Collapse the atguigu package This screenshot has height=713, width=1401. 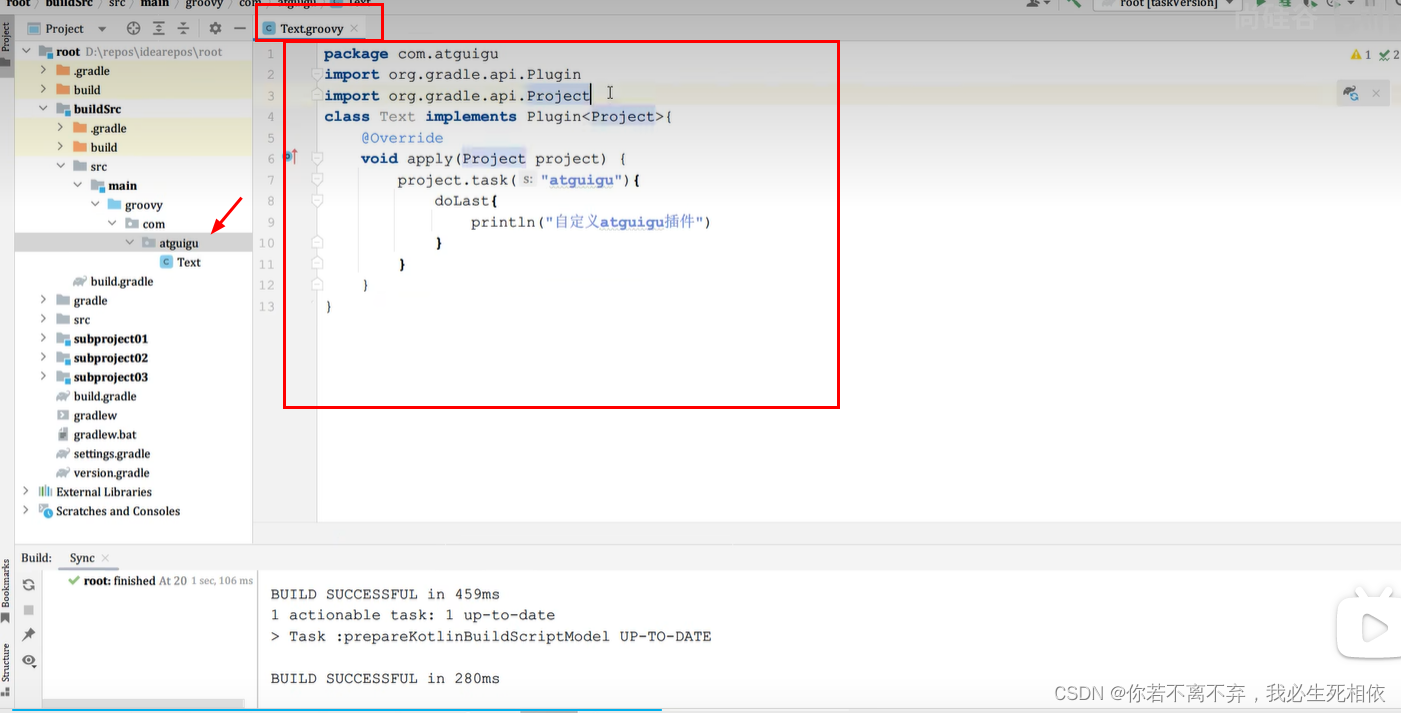[x=130, y=243]
